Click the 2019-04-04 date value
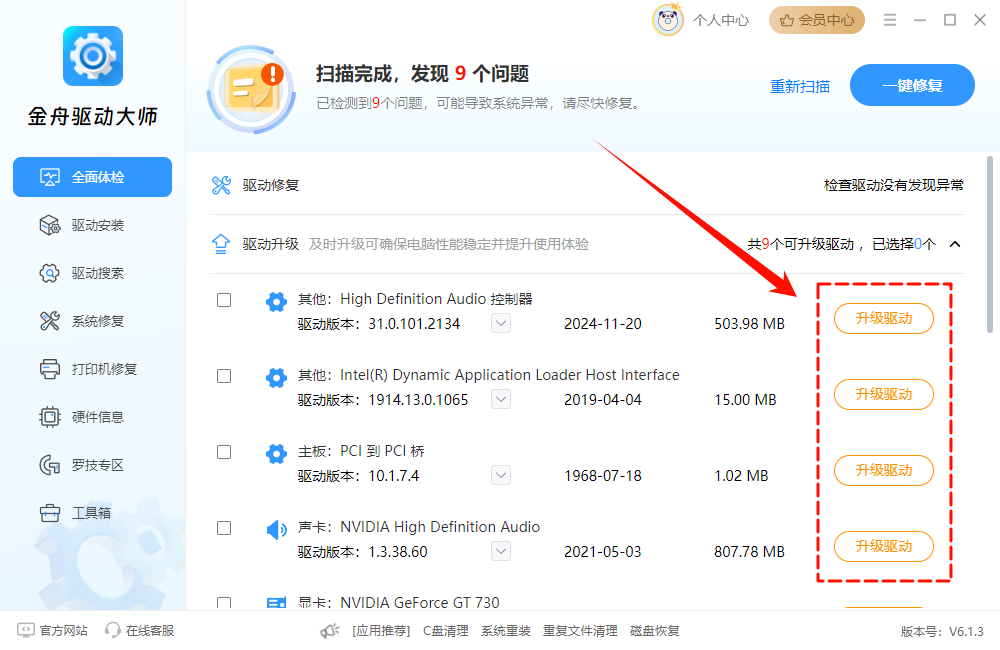This screenshot has height=650, width=1000. [603, 400]
